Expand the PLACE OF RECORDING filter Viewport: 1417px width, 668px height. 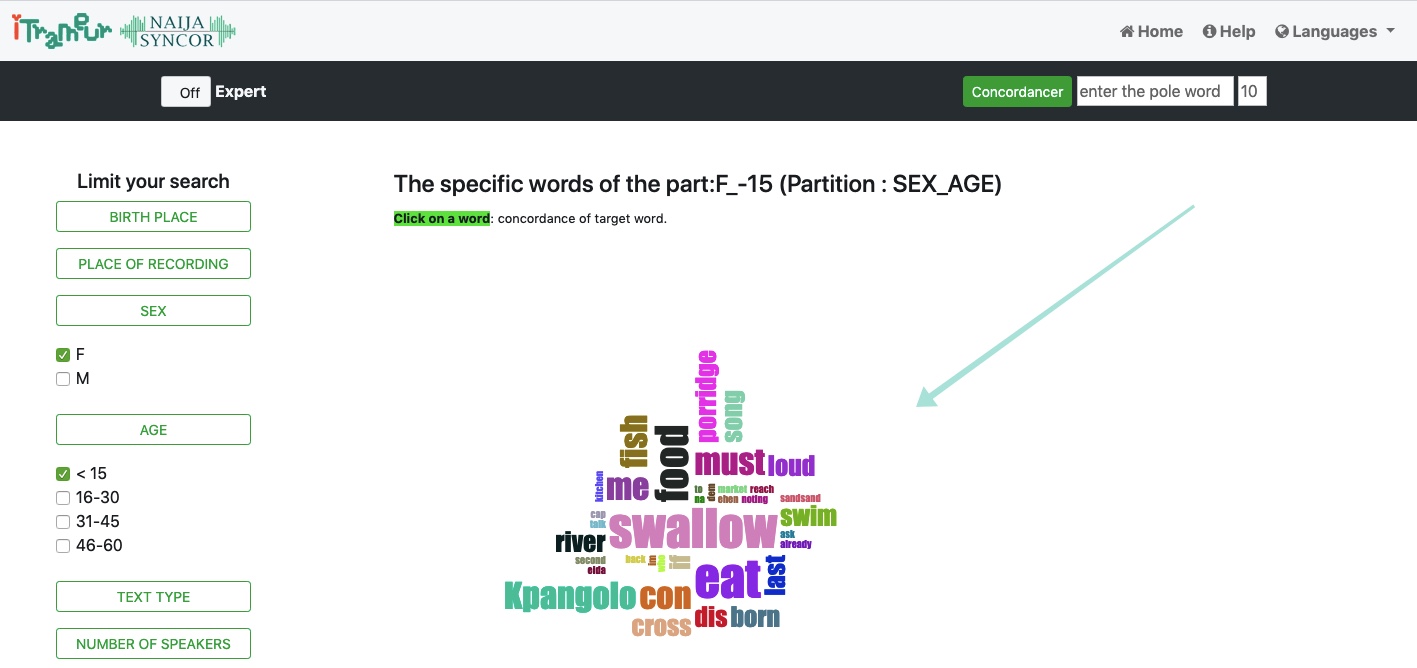pyautogui.click(x=153, y=264)
